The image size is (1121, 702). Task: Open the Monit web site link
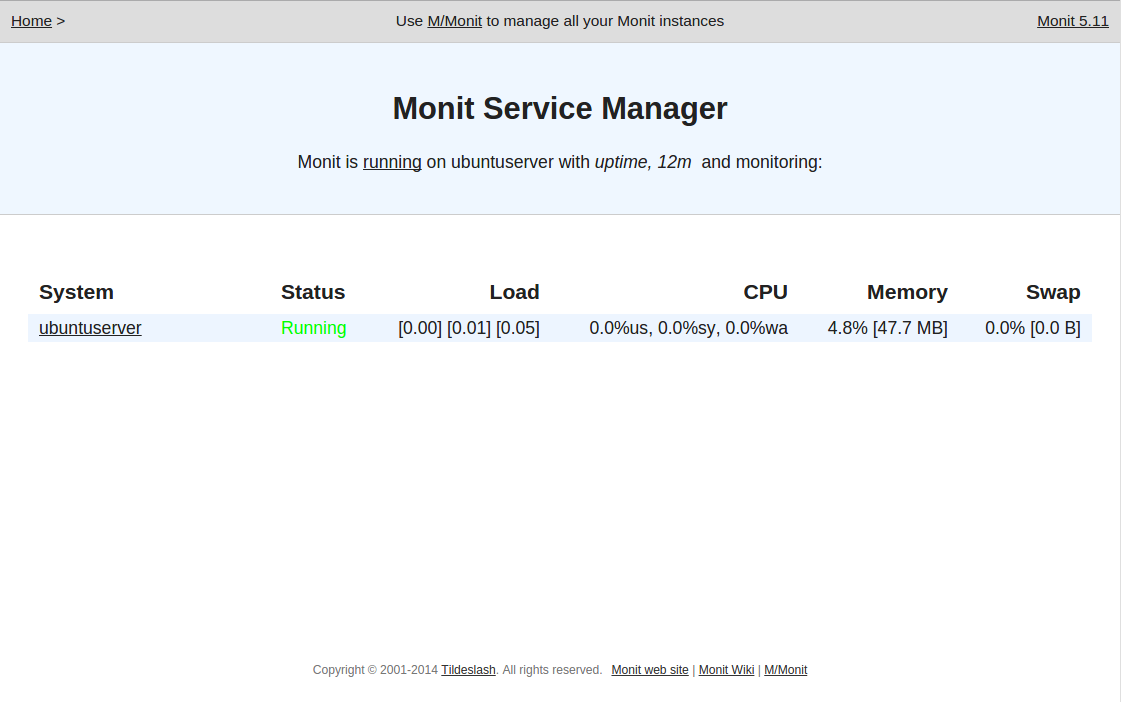pos(650,670)
